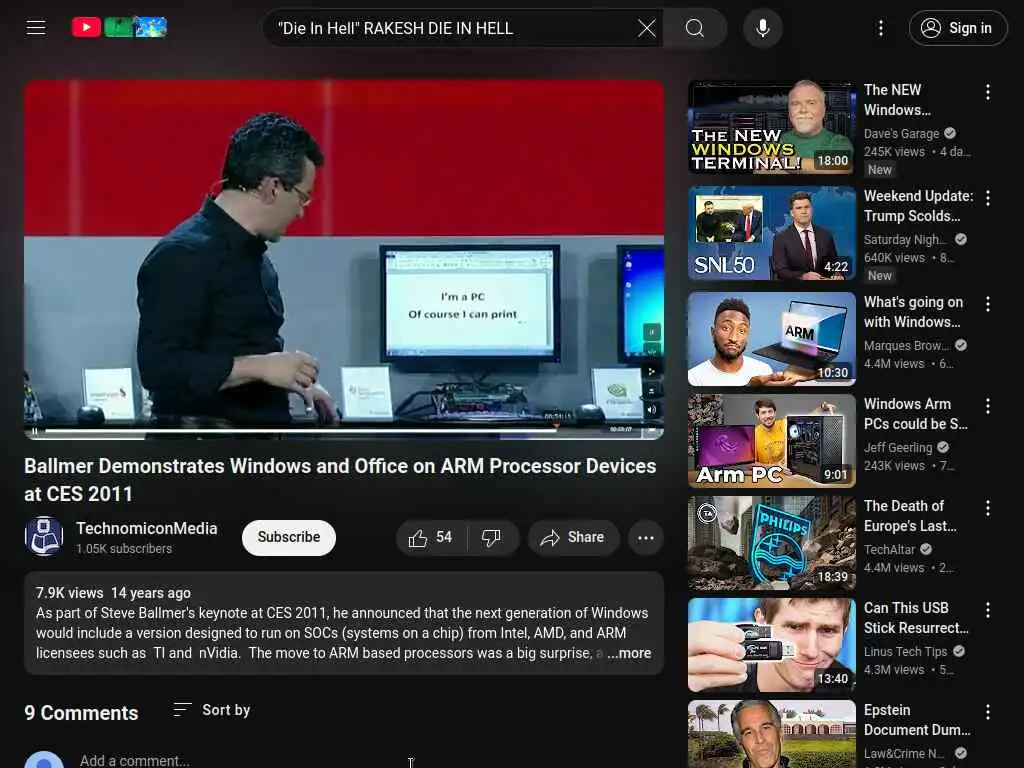Click Jeff Geerling channel name

pos(898,447)
